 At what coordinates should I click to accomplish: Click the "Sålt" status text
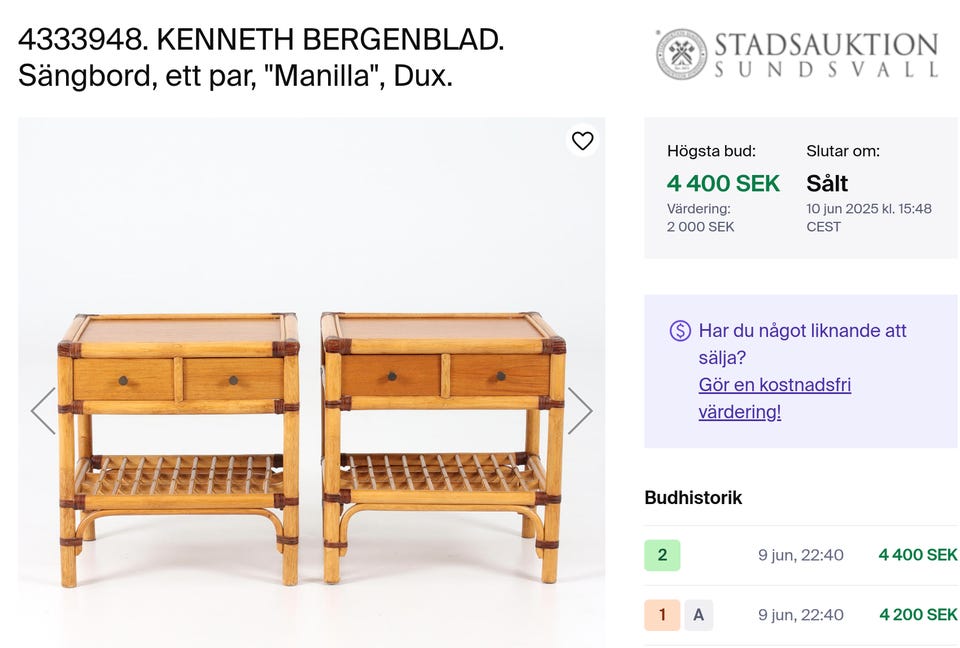tap(827, 184)
